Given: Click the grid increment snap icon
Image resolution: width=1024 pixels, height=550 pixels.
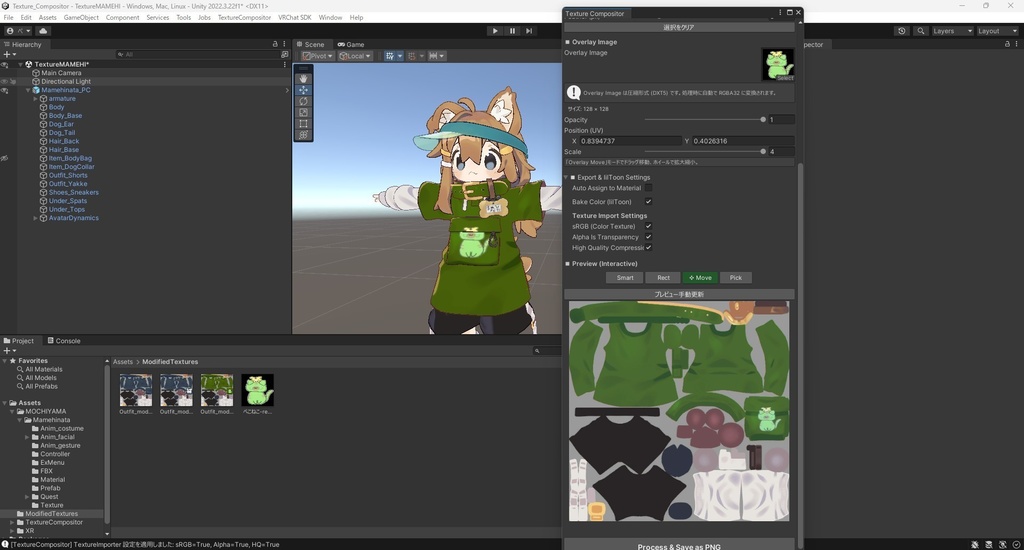Looking at the screenshot, I should 411,56.
